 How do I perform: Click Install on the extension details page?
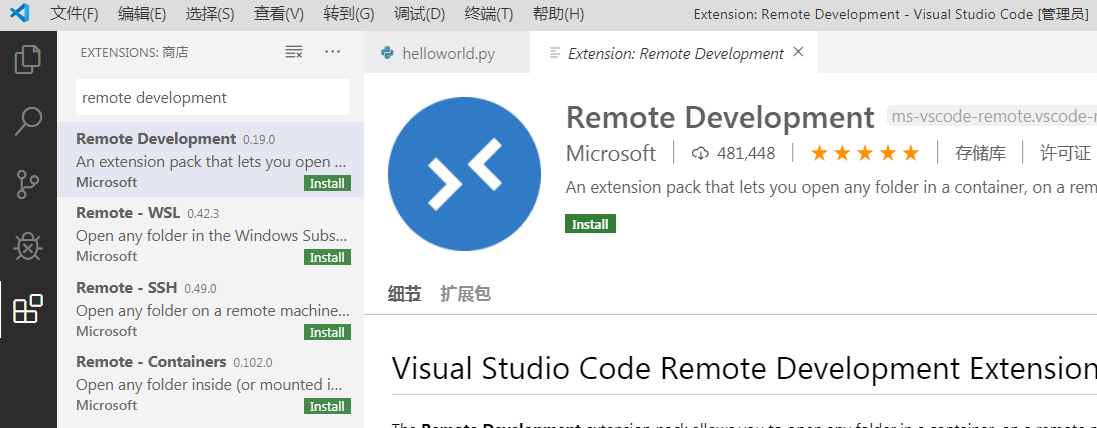pyautogui.click(x=590, y=224)
